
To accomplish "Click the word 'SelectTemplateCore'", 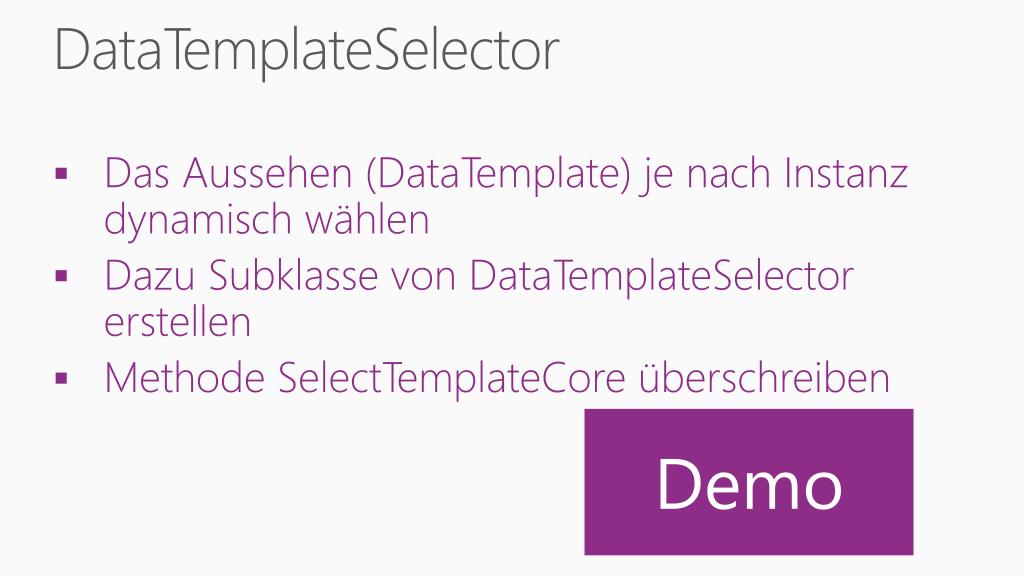I will (x=452, y=379).
